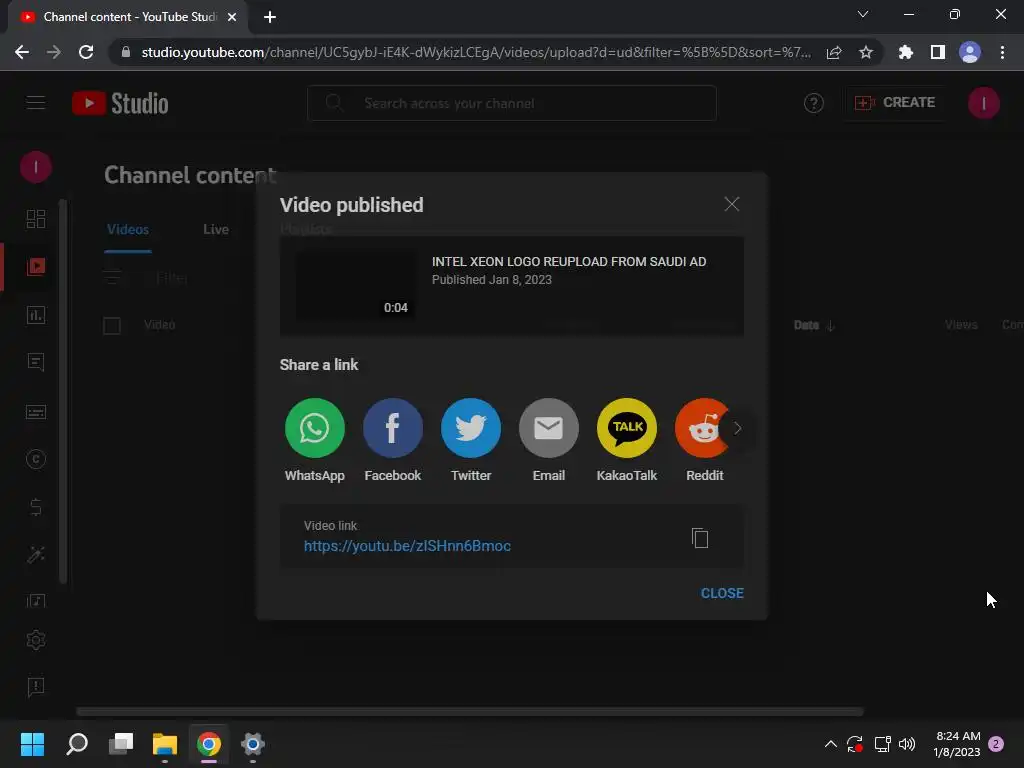The height and width of the screenshot is (768, 1024).
Task: Open the clock showing 8:24 AM
Action: click(x=957, y=744)
